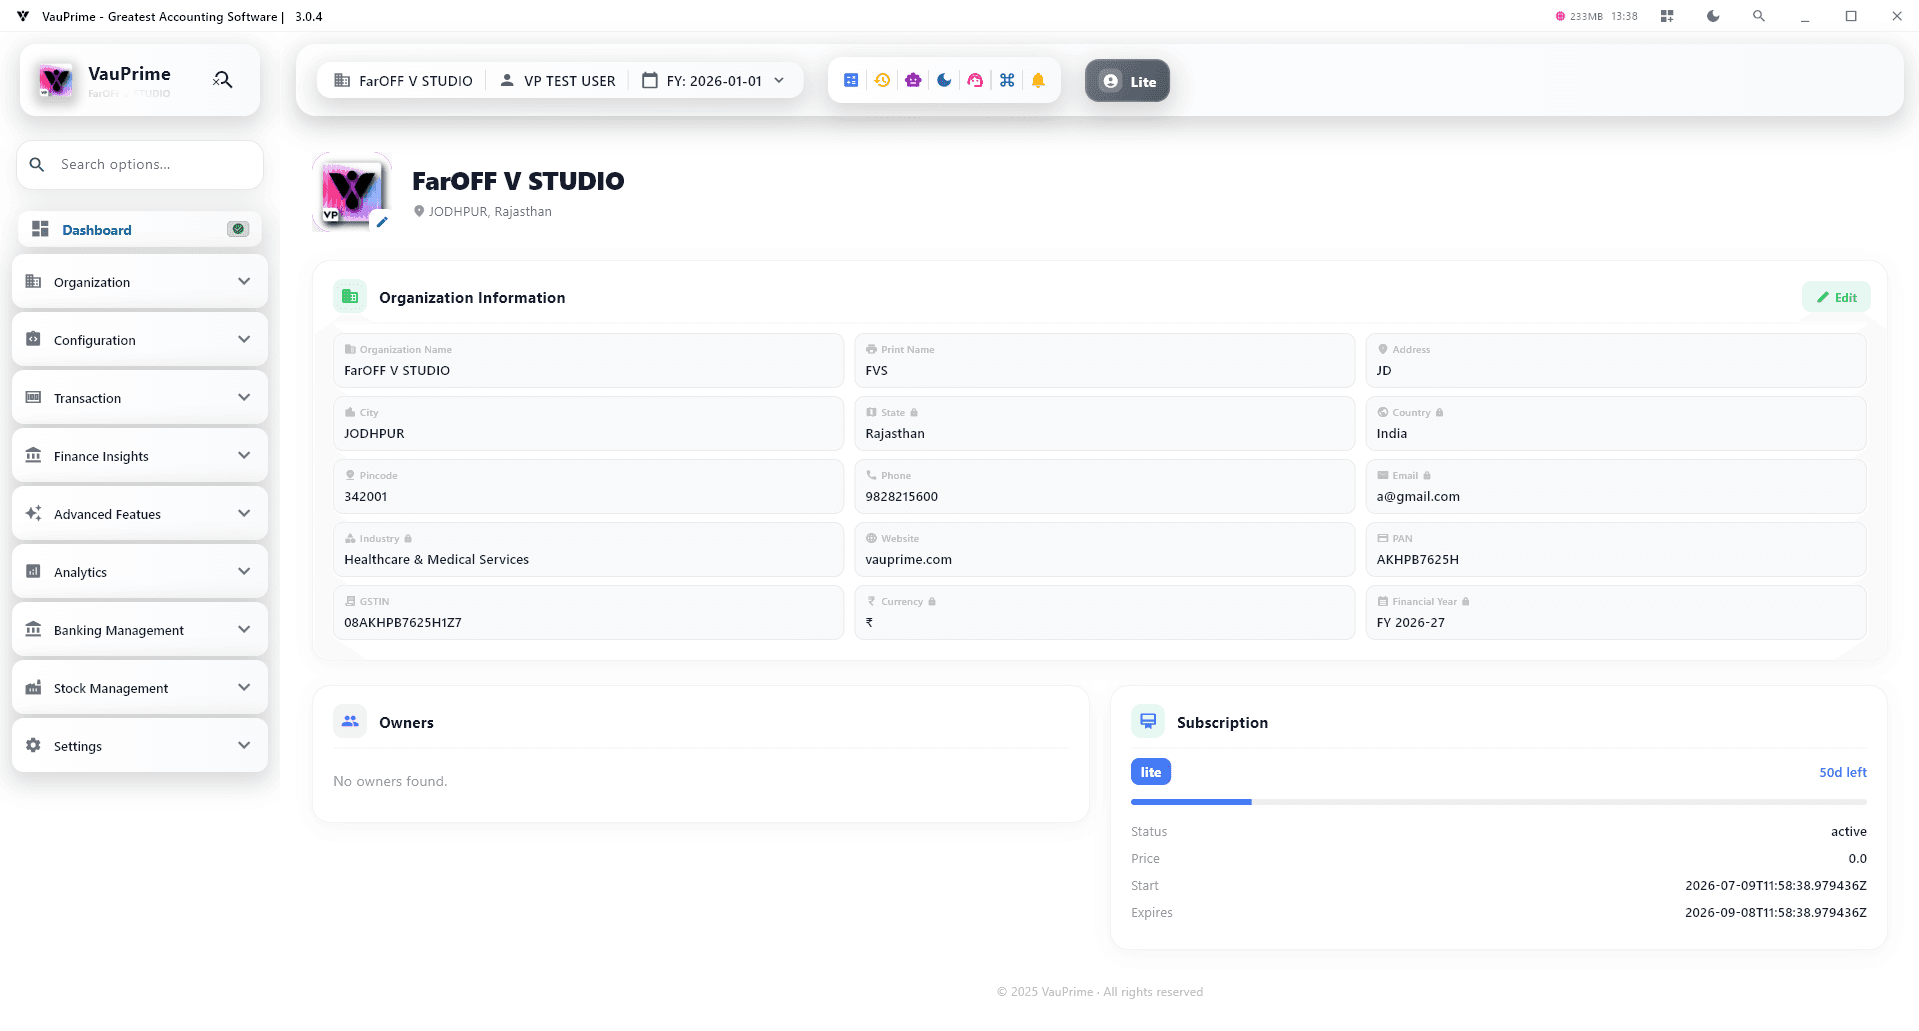Launch the purple robot assistant icon
This screenshot has width=1919, height=1031.
(913, 81)
